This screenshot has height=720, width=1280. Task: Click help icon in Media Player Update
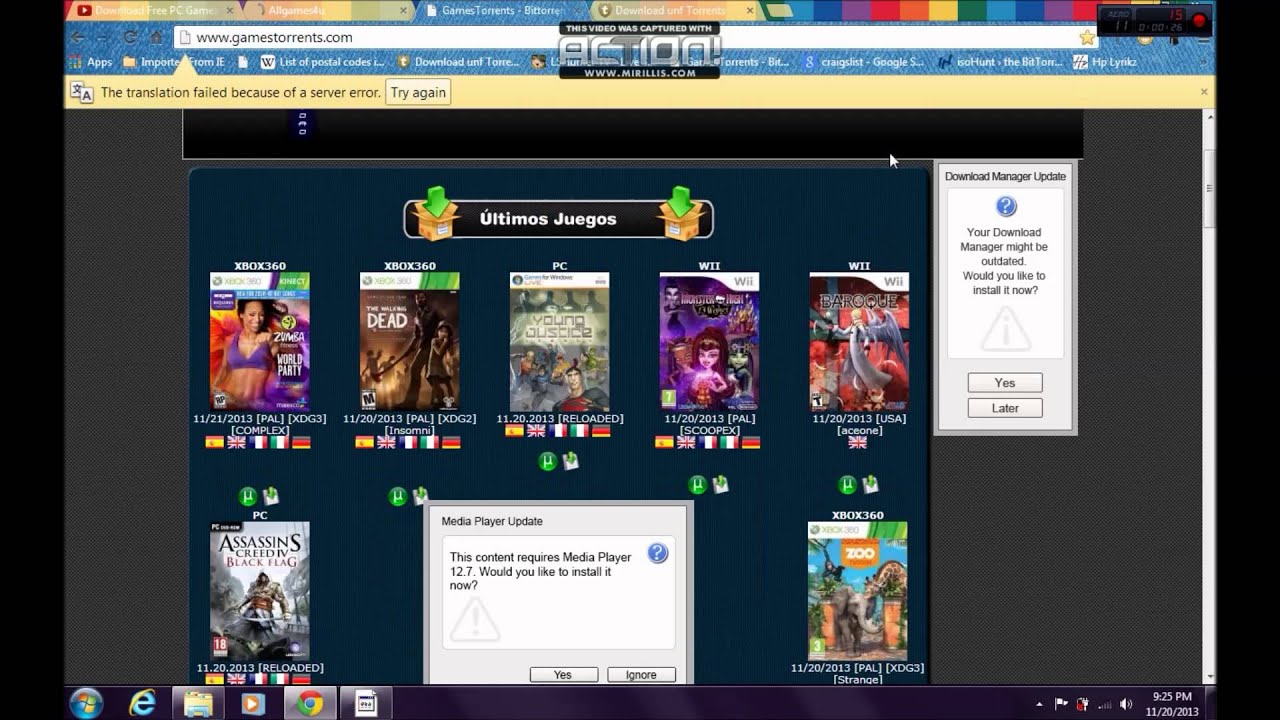657,553
